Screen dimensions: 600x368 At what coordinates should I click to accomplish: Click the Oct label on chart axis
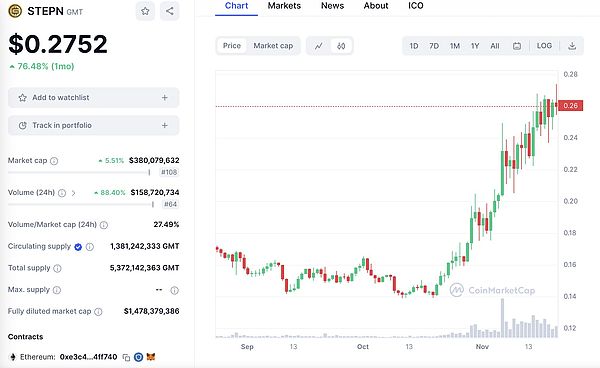pyautogui.click(x=363, y=347)
